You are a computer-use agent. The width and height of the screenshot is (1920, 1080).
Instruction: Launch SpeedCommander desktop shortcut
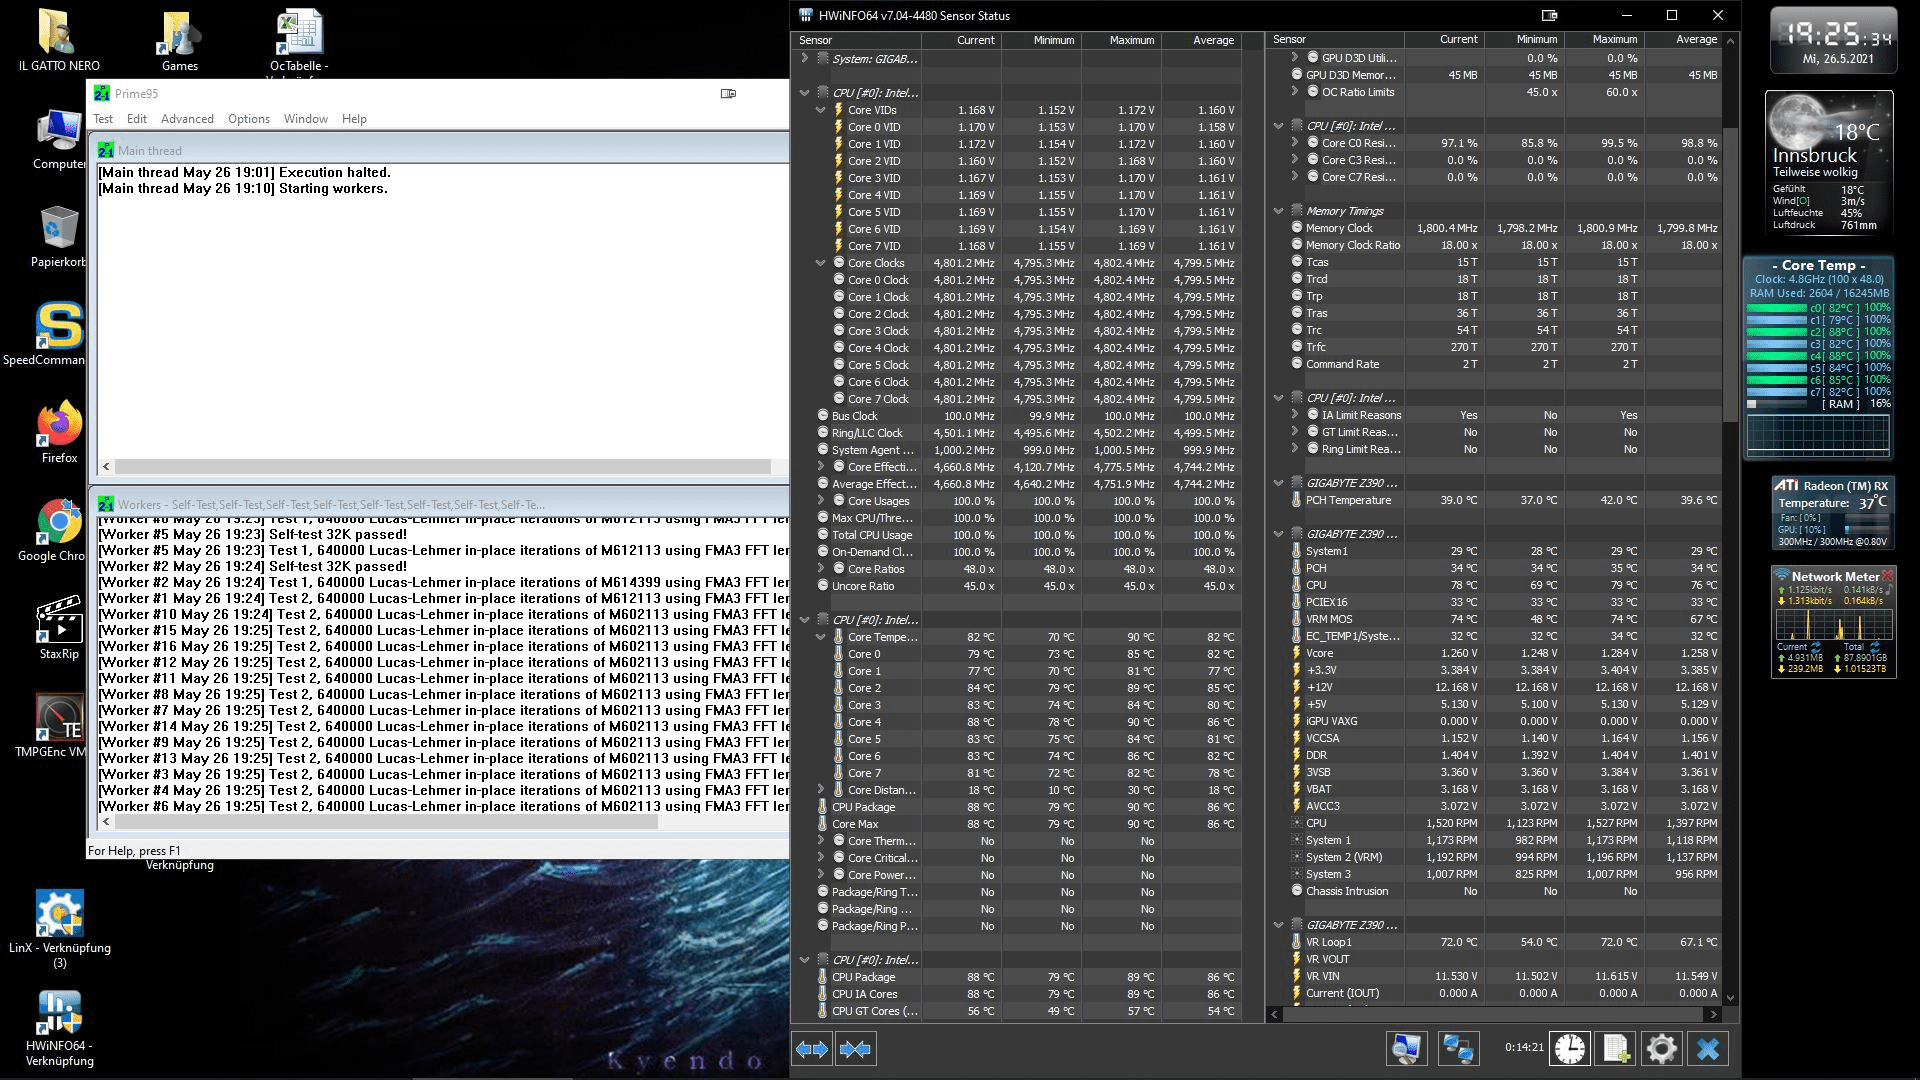(x=59, y=334)
